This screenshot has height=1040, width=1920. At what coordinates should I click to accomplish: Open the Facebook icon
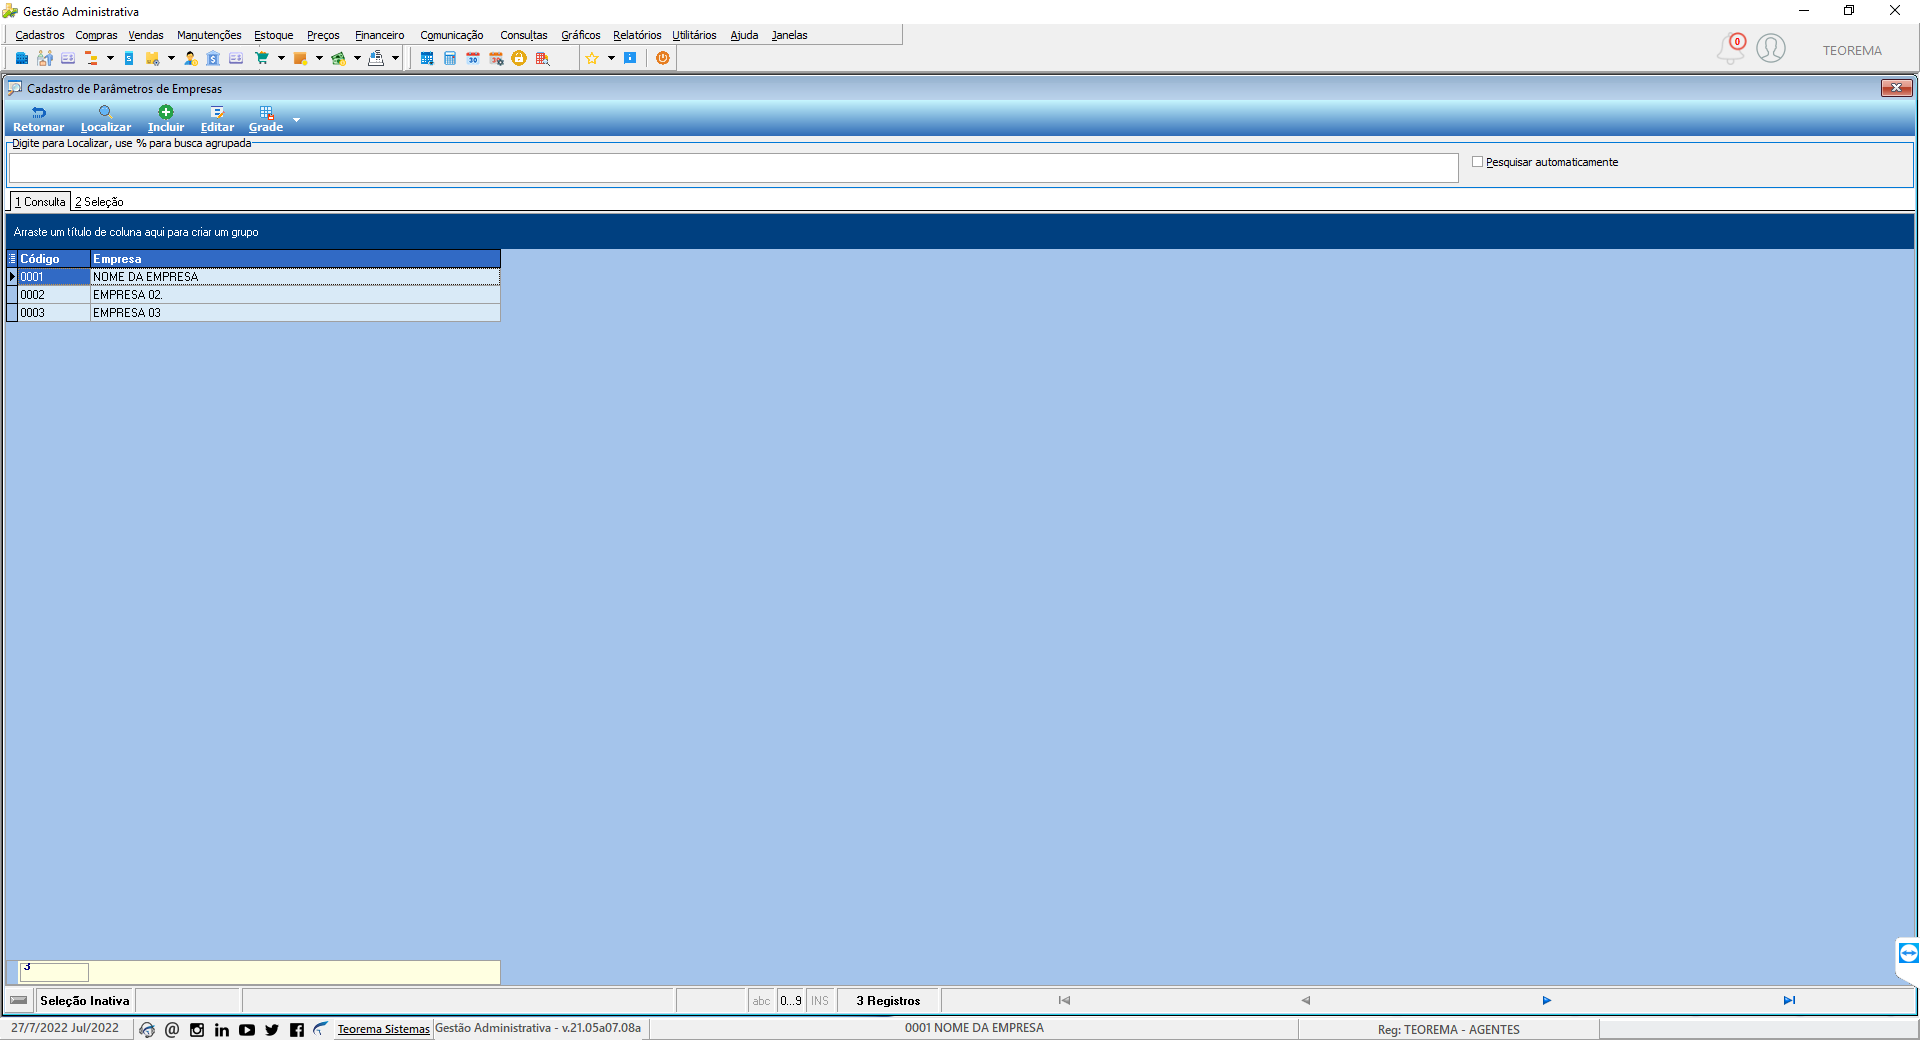(x=297, y=1029)
